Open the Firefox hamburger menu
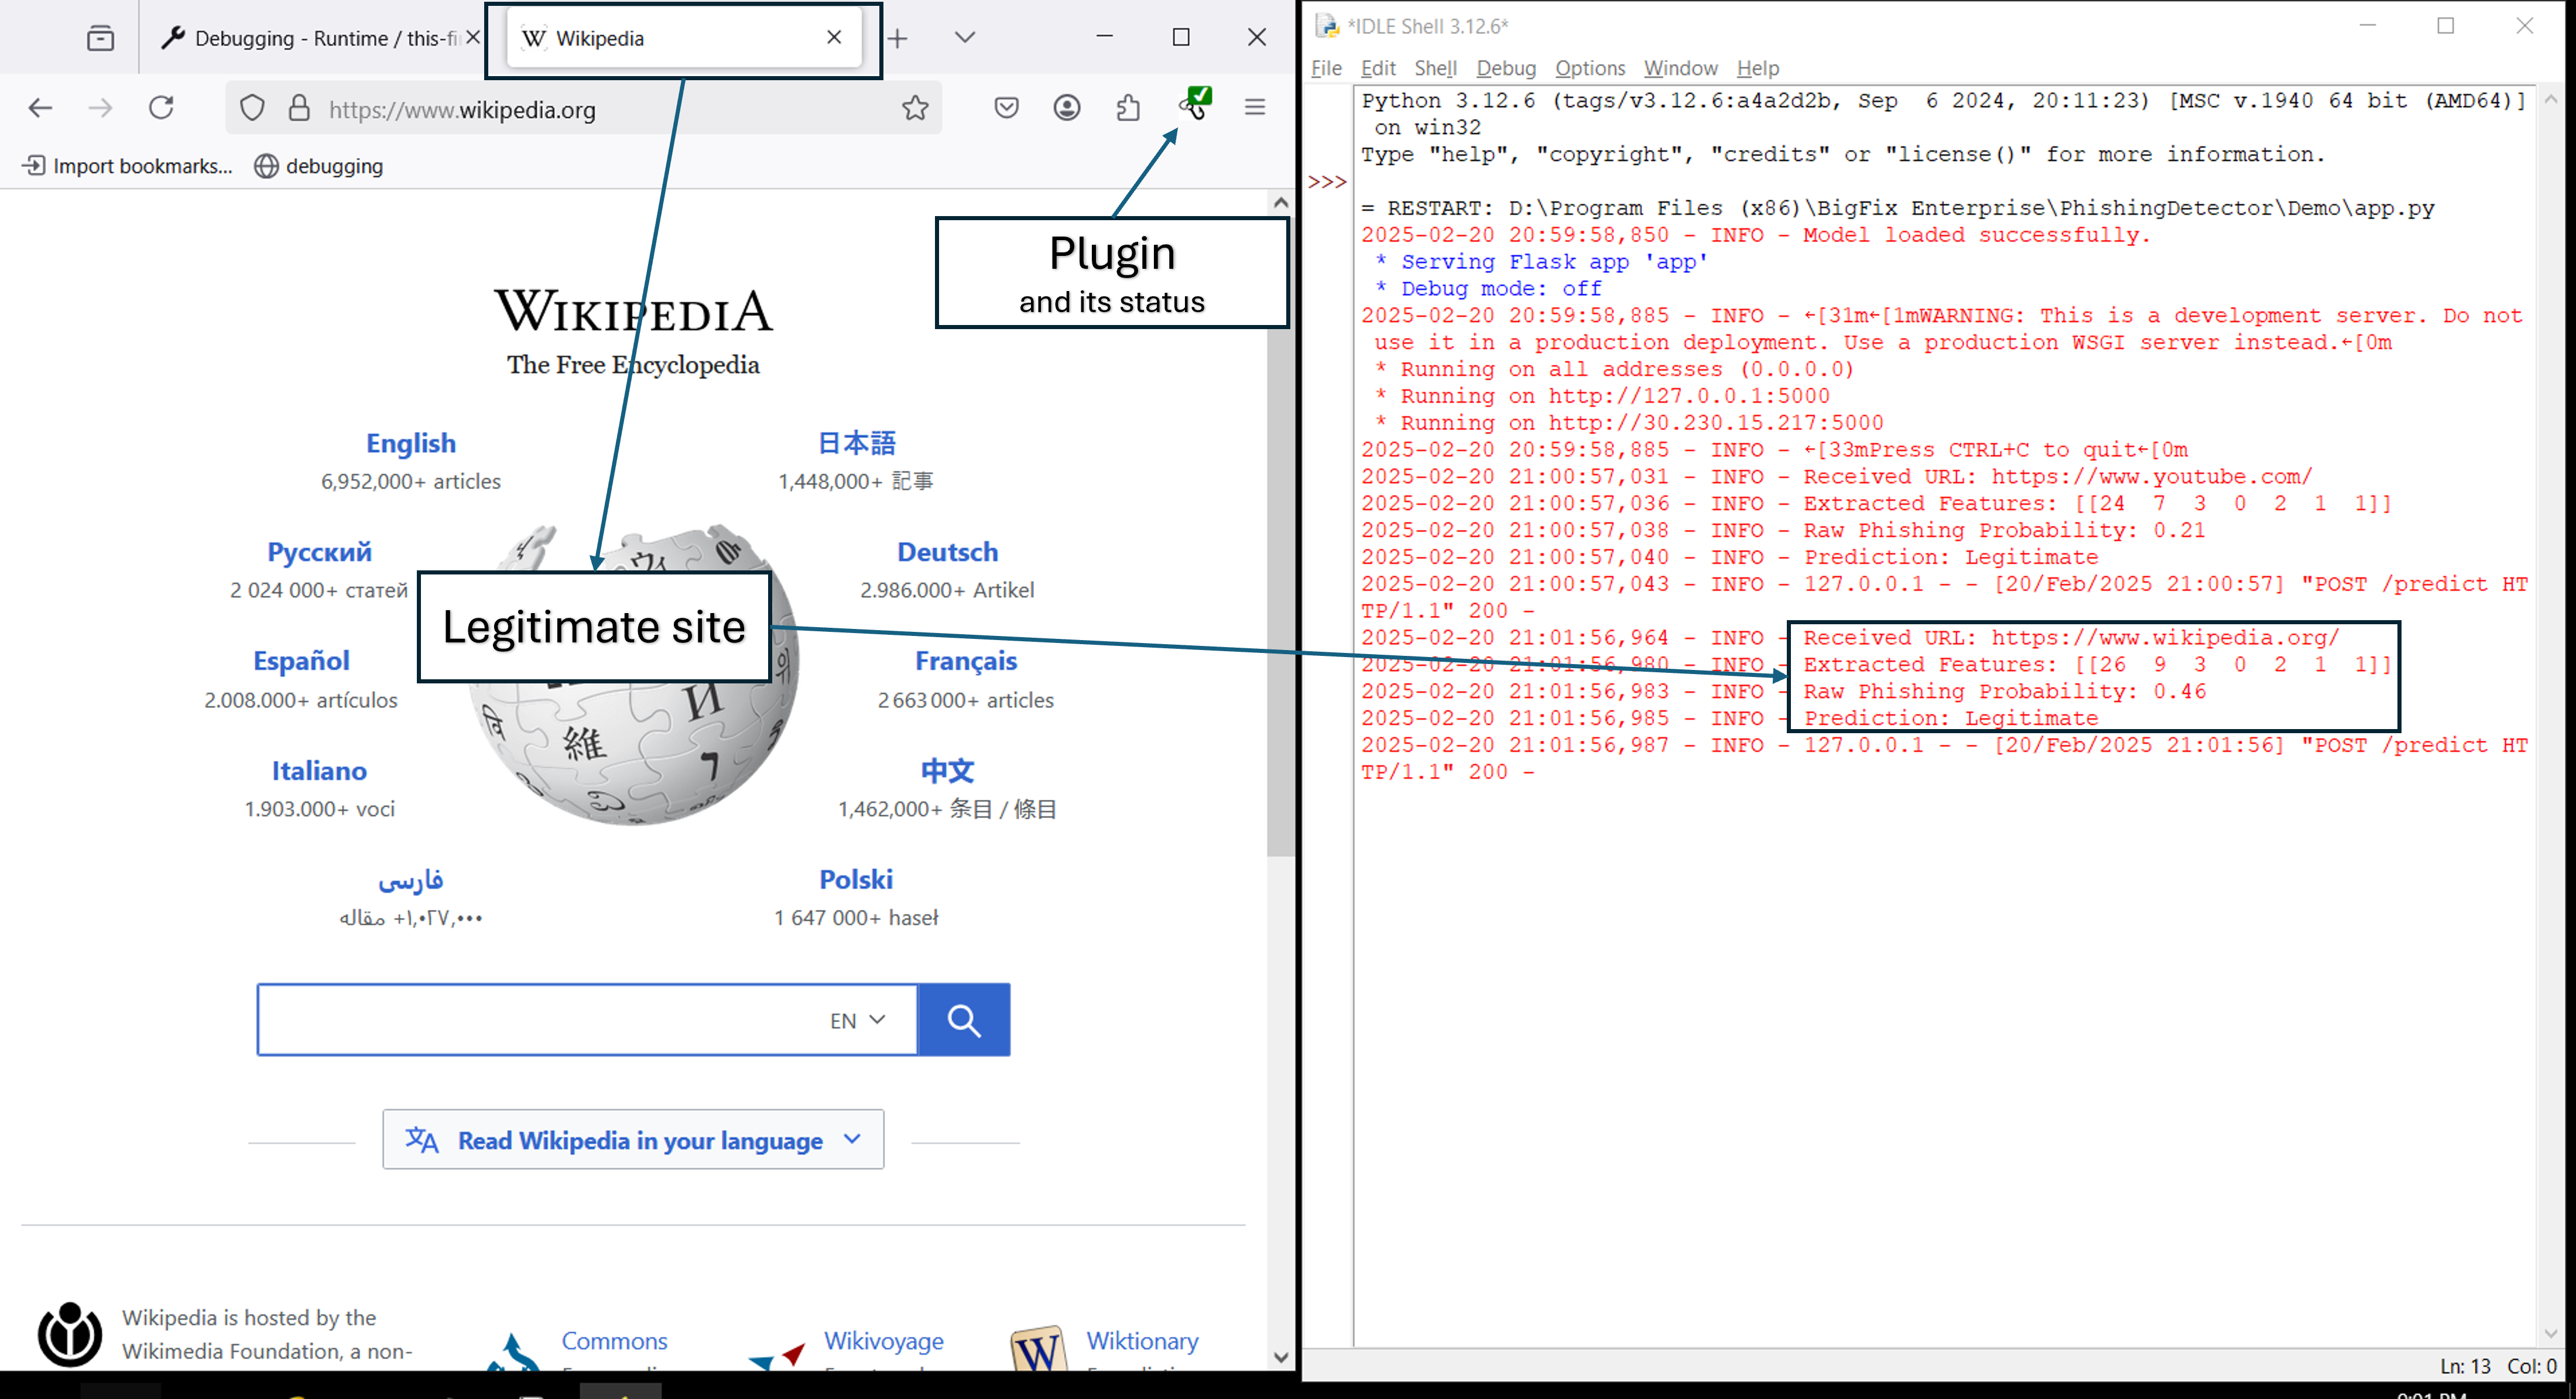Screen dimensions: 2576x1399 point(1255,108)
